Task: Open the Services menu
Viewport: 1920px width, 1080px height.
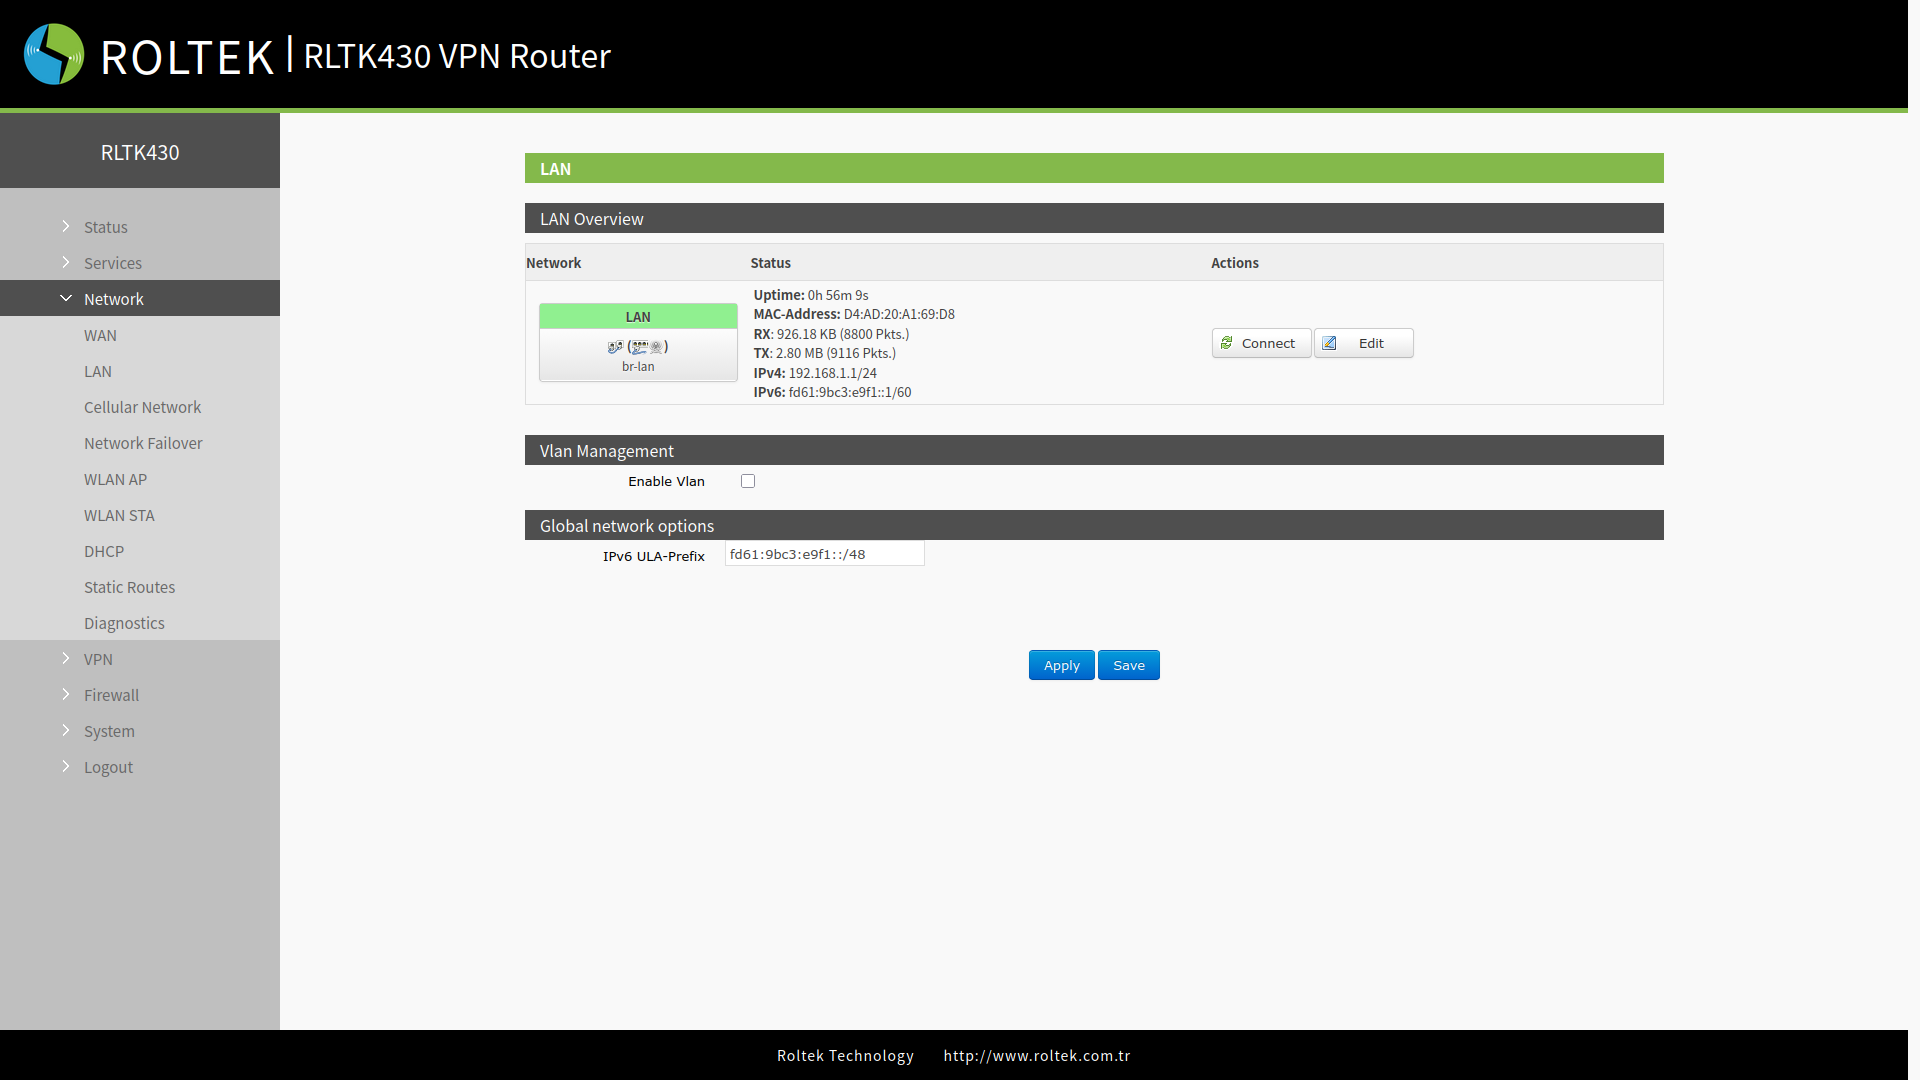Action: (113, 263)
